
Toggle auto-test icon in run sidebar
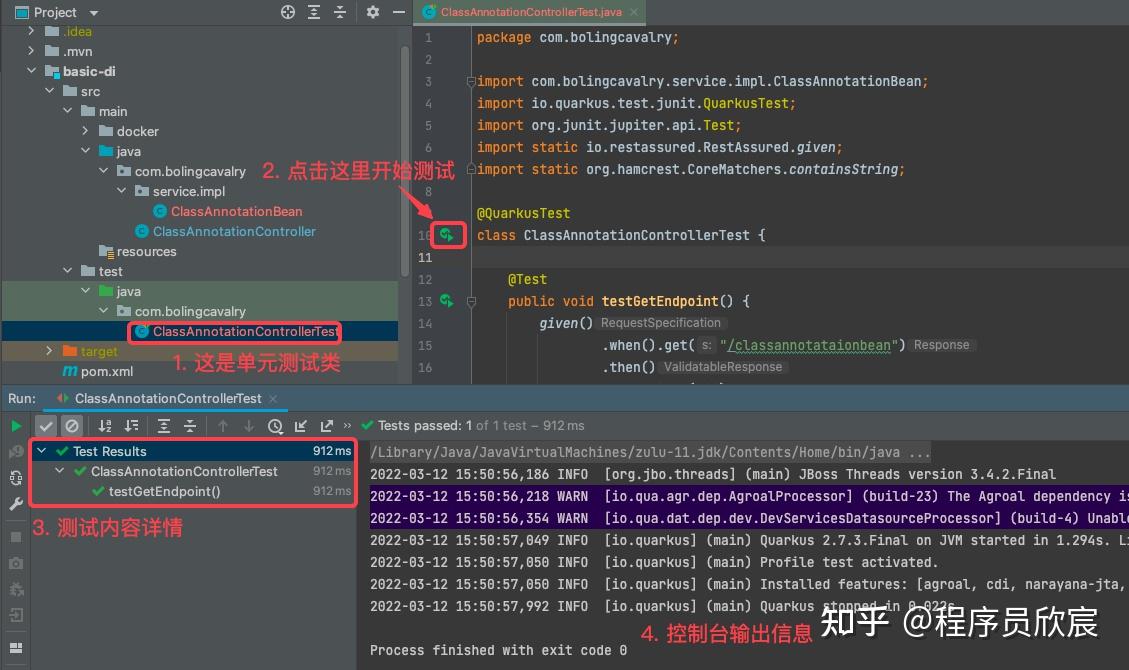pos(16,478)
